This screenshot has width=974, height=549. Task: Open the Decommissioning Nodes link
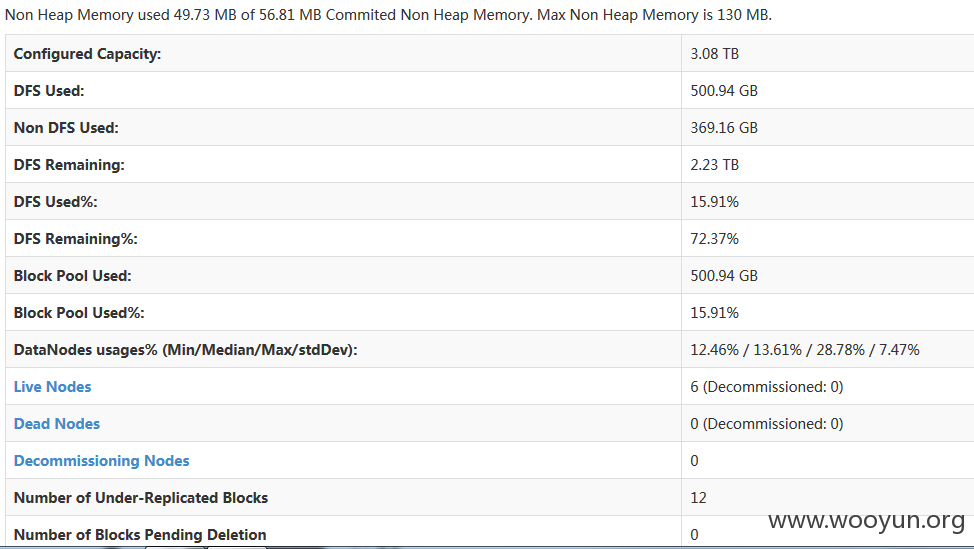101,461
